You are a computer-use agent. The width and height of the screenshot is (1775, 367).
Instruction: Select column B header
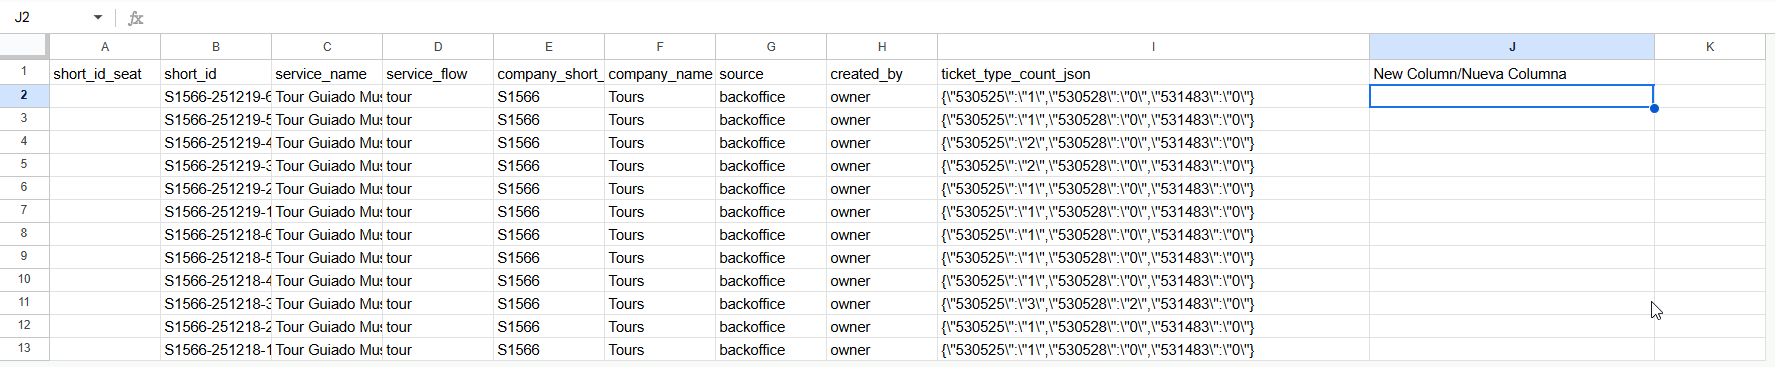pos(216,47)
